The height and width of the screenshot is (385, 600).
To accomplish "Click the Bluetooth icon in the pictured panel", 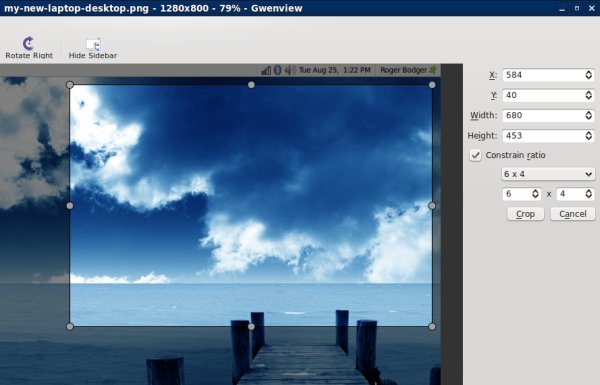I will click(x=278, y=70).
